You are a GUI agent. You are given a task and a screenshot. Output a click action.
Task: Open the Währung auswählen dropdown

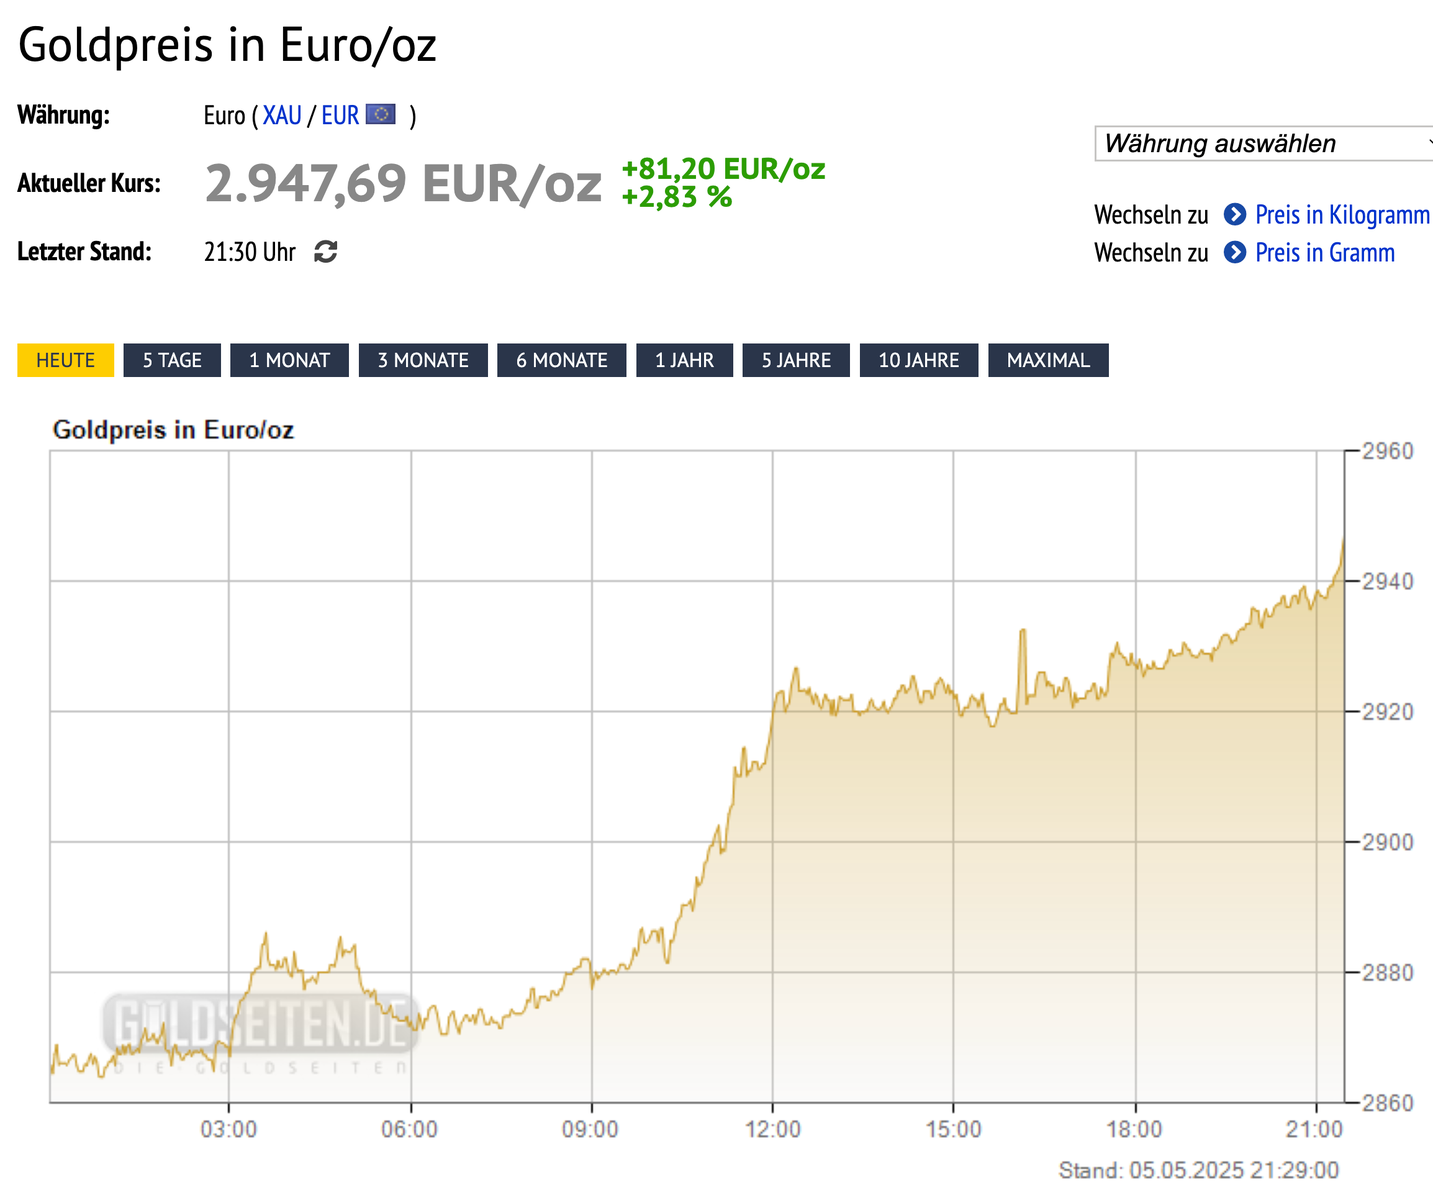tap(1264, 144)
